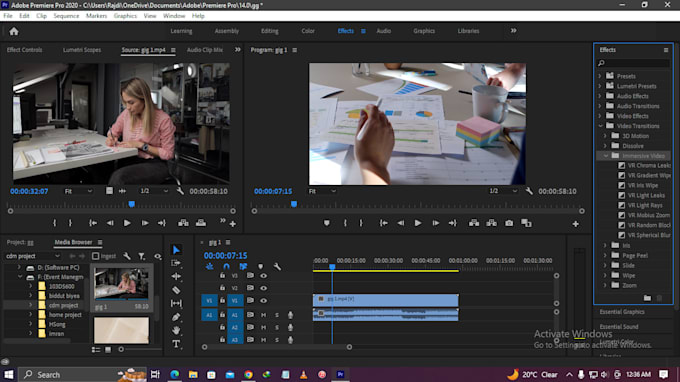The image size is (680, 382).
Task: Expand the Dissolve transitions folder
Action: [x=605, y=146]
